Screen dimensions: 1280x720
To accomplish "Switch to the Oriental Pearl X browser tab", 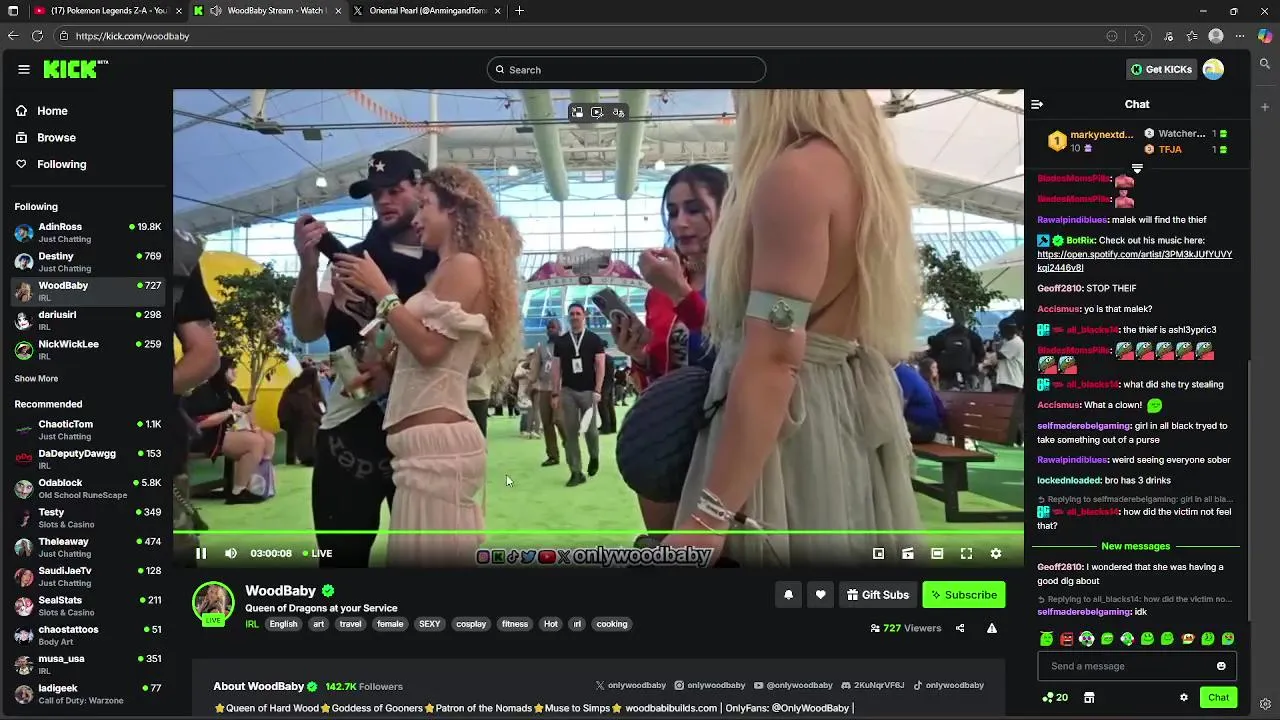I will 426,11.
